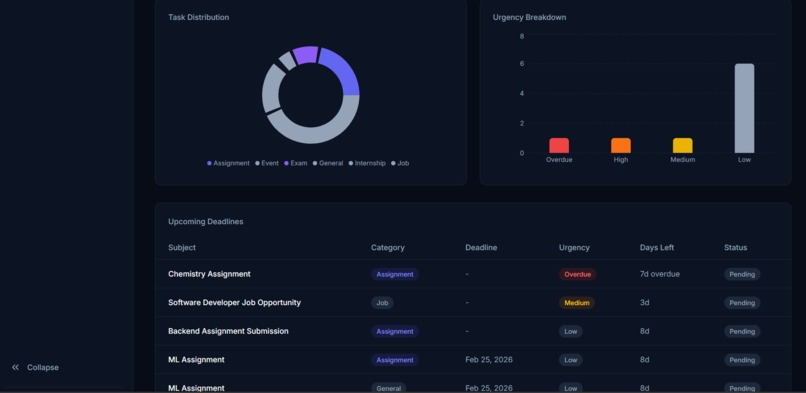Sort by the Deadline column header
Viewport: 806px width, 393px height.
click(481, 247)
